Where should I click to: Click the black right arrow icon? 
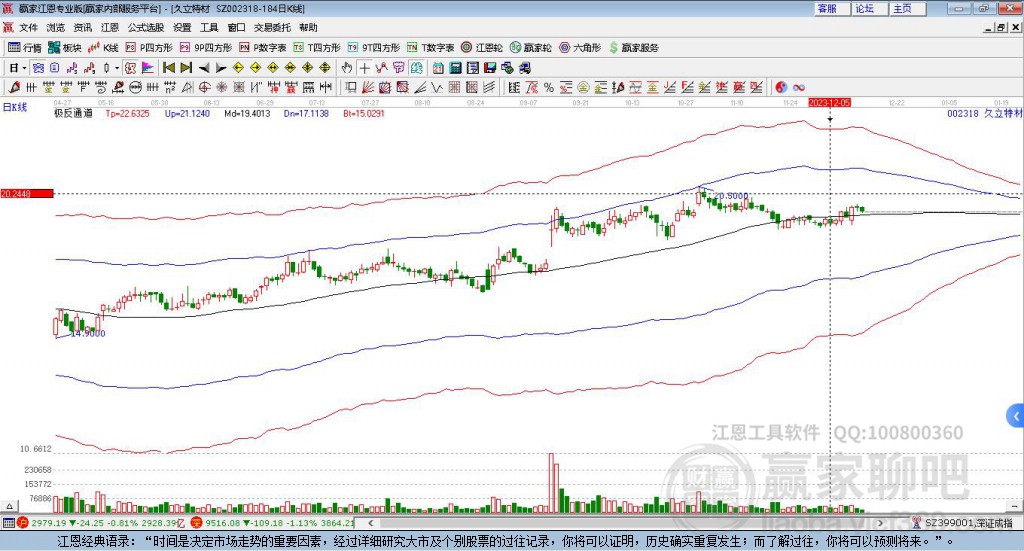click(x=221, y=68)
